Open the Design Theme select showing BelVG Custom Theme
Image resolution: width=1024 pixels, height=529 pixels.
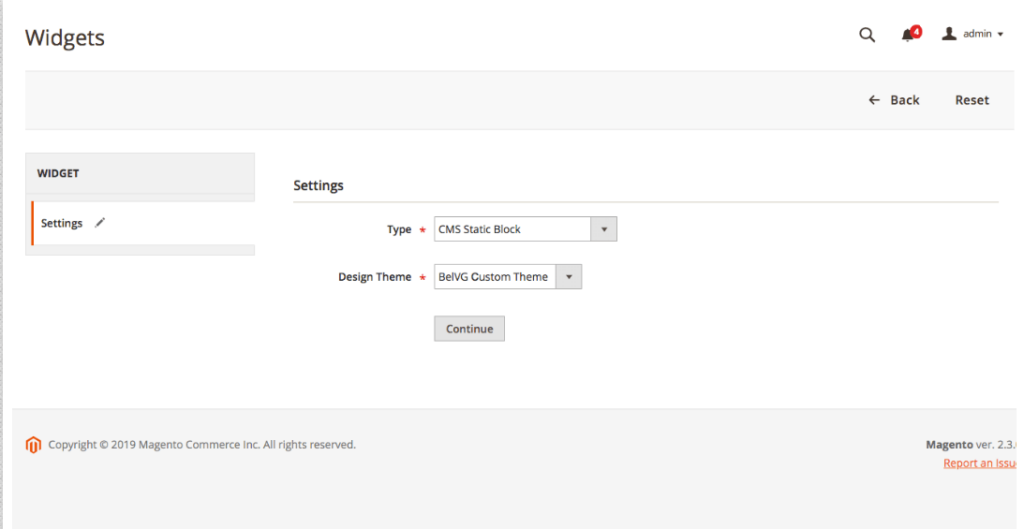507,277
